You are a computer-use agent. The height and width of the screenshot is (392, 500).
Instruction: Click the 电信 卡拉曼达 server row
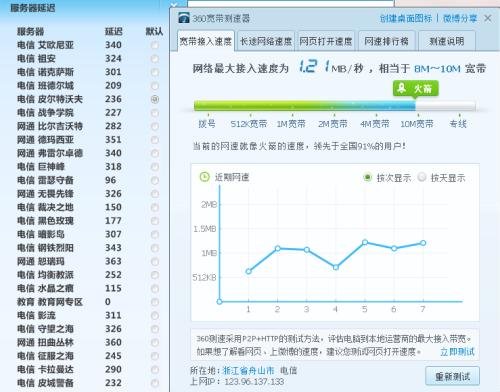(x=88, y=369)
